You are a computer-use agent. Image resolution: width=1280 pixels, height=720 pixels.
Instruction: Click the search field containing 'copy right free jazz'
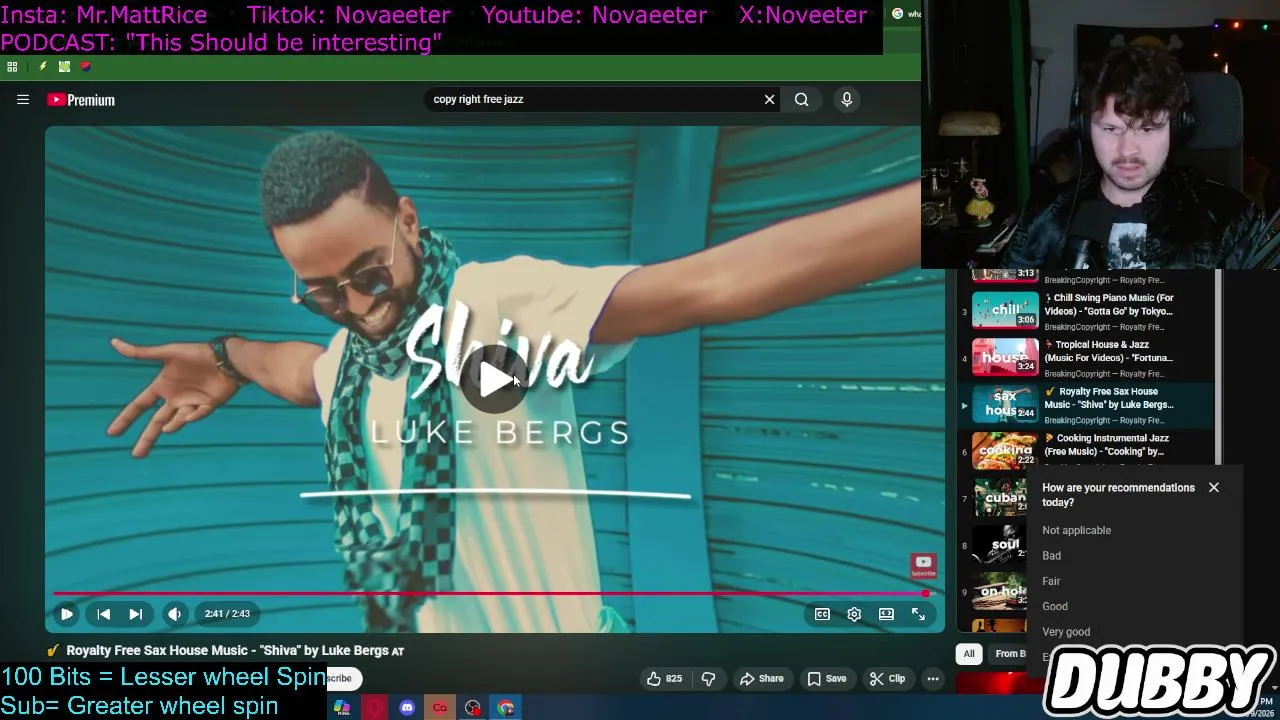coord(594,99)
